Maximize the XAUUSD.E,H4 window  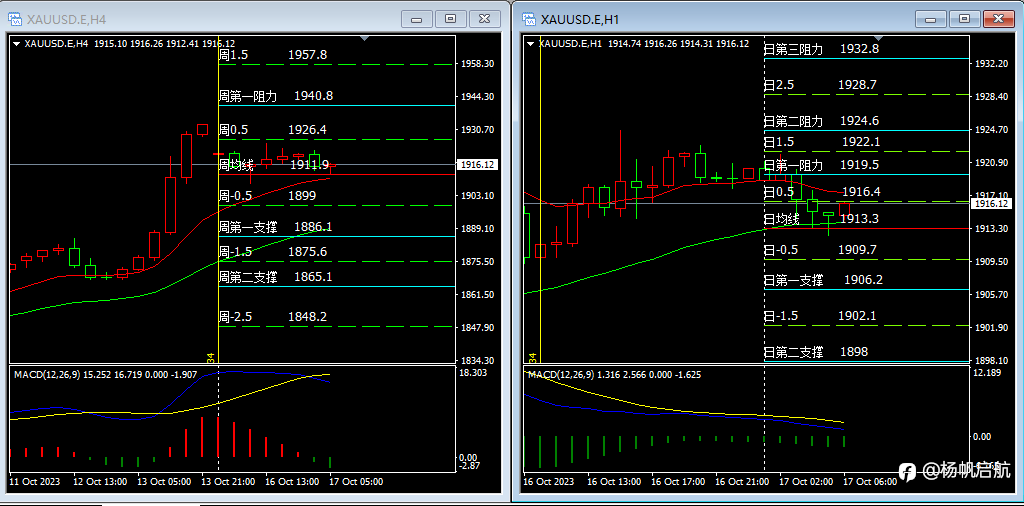tap(451, 19)
